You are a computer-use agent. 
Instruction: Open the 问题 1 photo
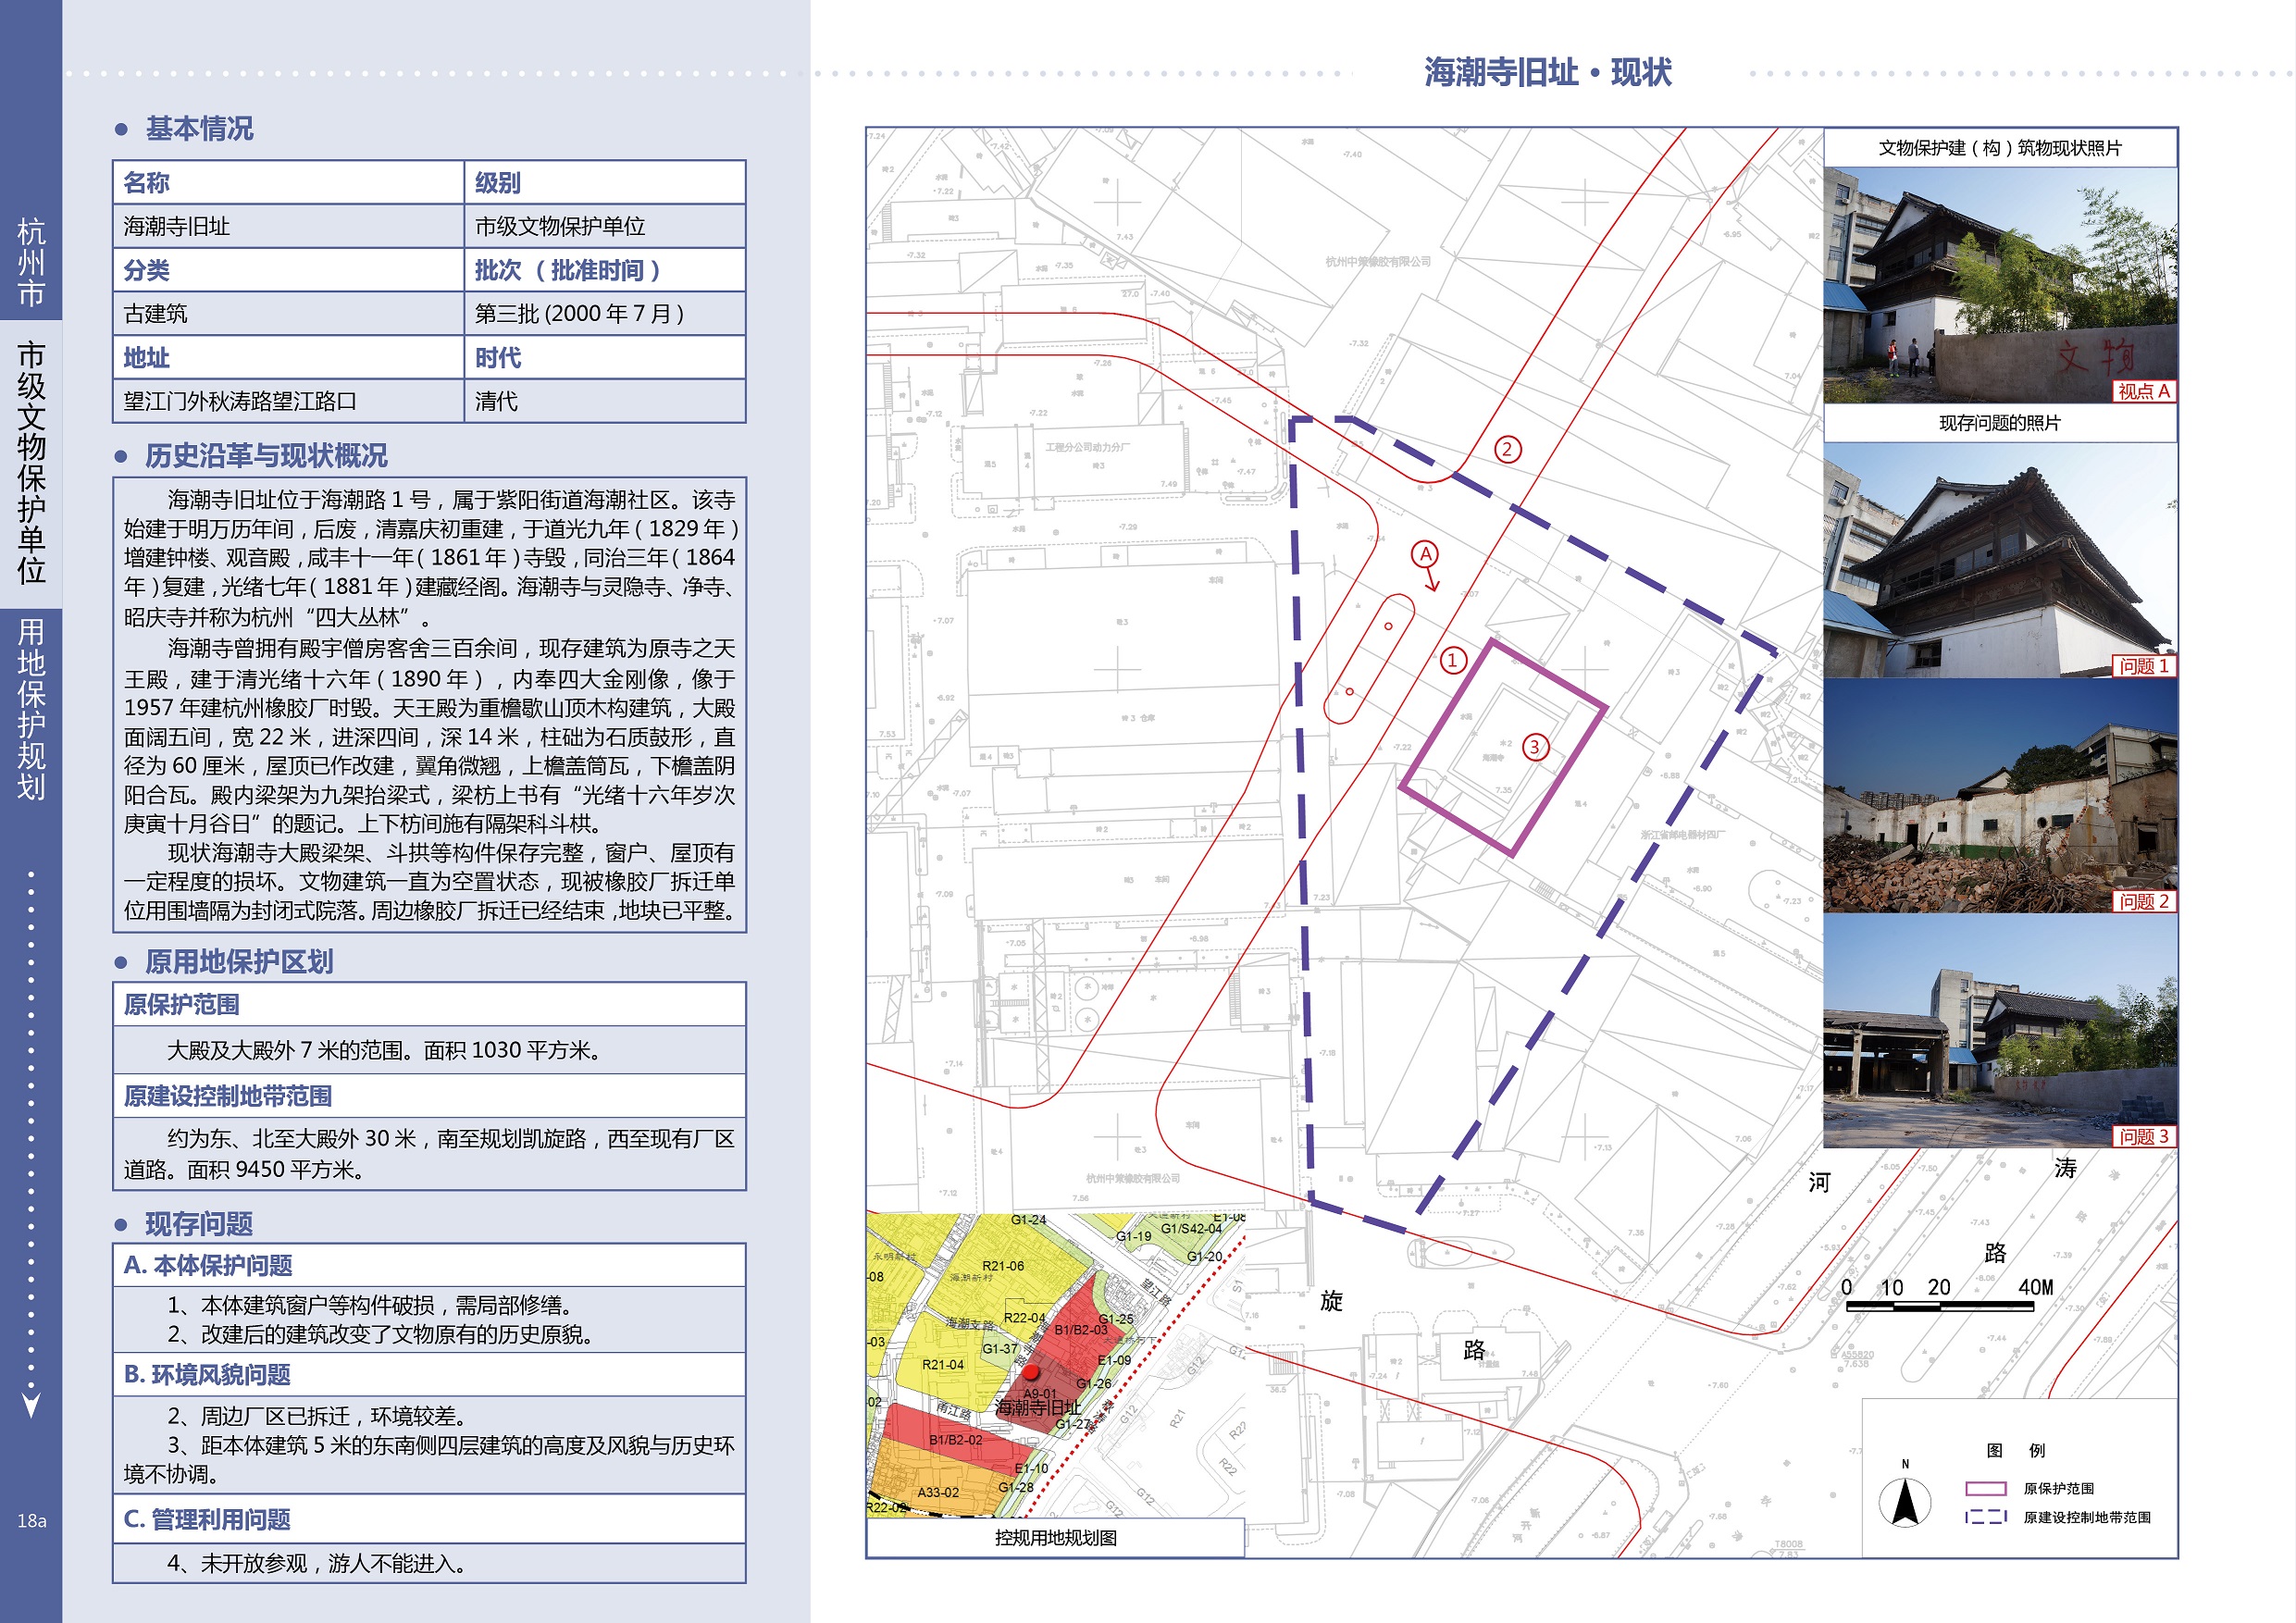[2000, 560]
